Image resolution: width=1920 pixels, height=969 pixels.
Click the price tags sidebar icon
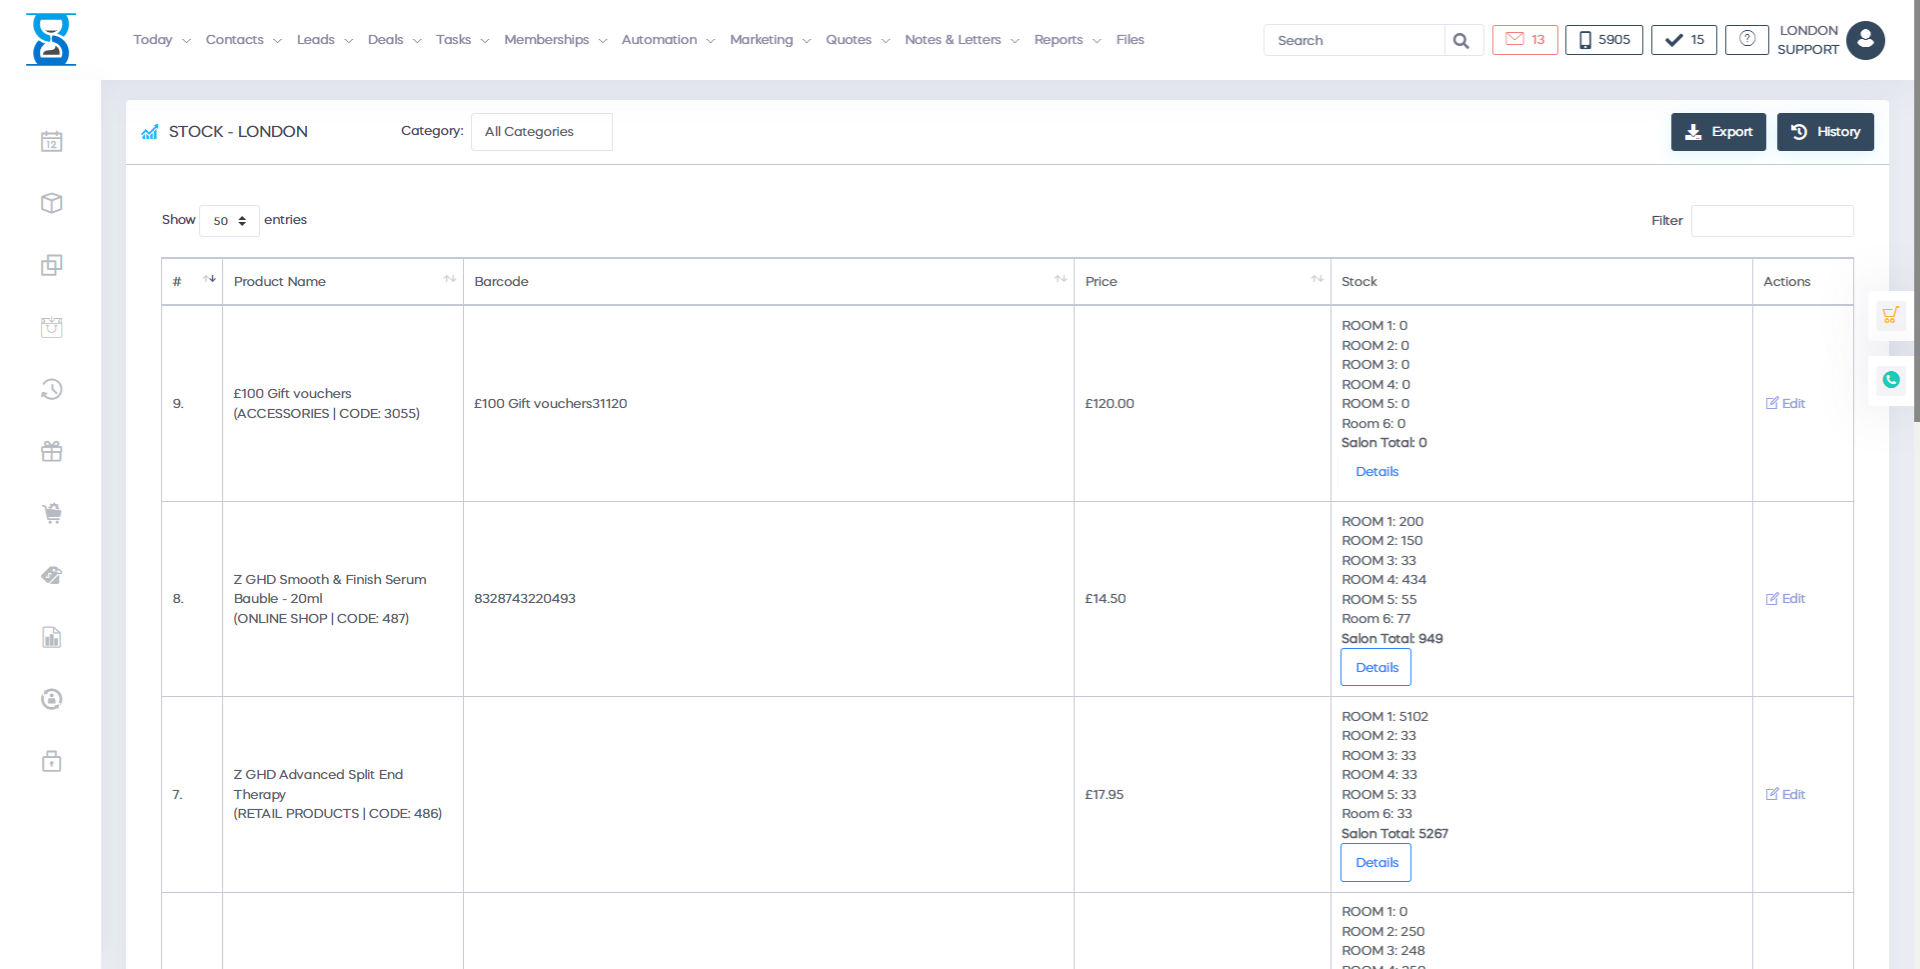coord(52,575)
